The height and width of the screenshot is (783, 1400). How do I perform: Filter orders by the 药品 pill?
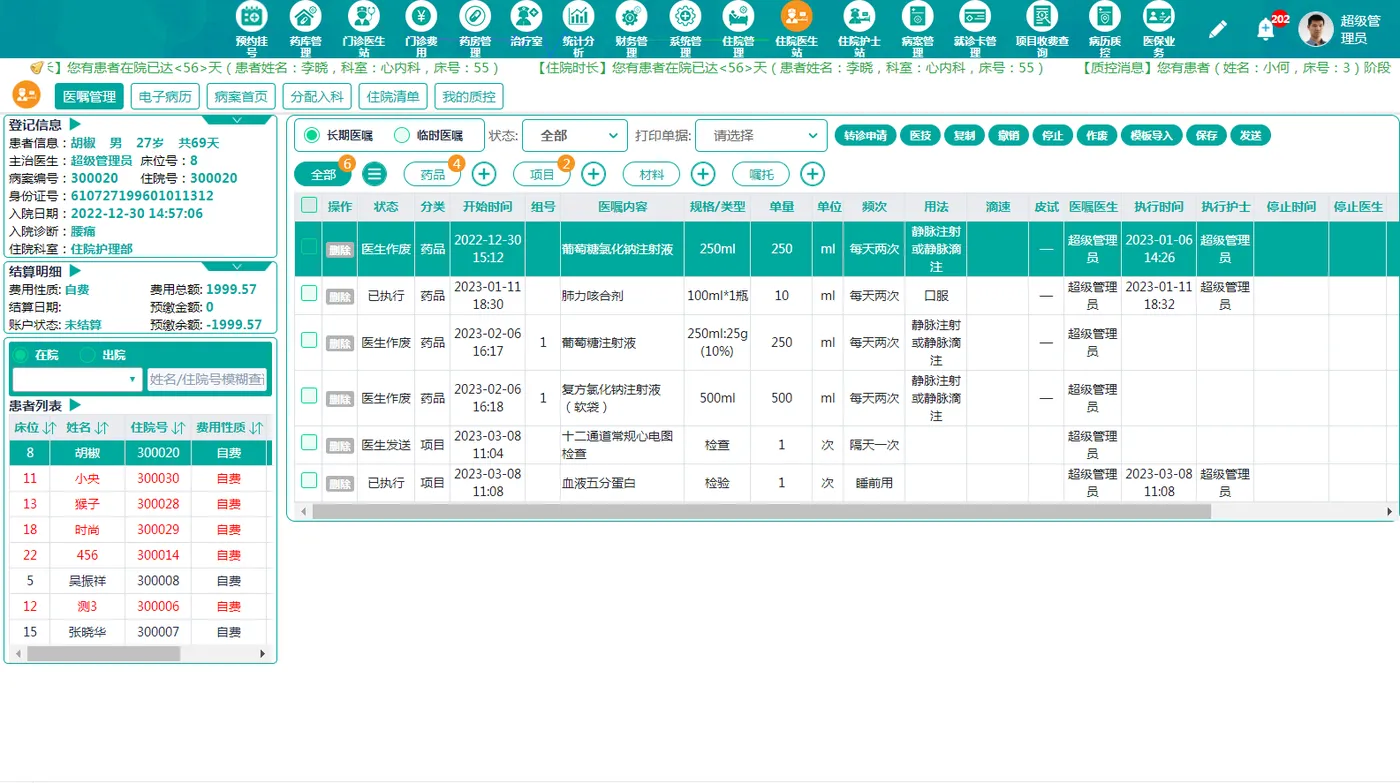coord(432,174)
